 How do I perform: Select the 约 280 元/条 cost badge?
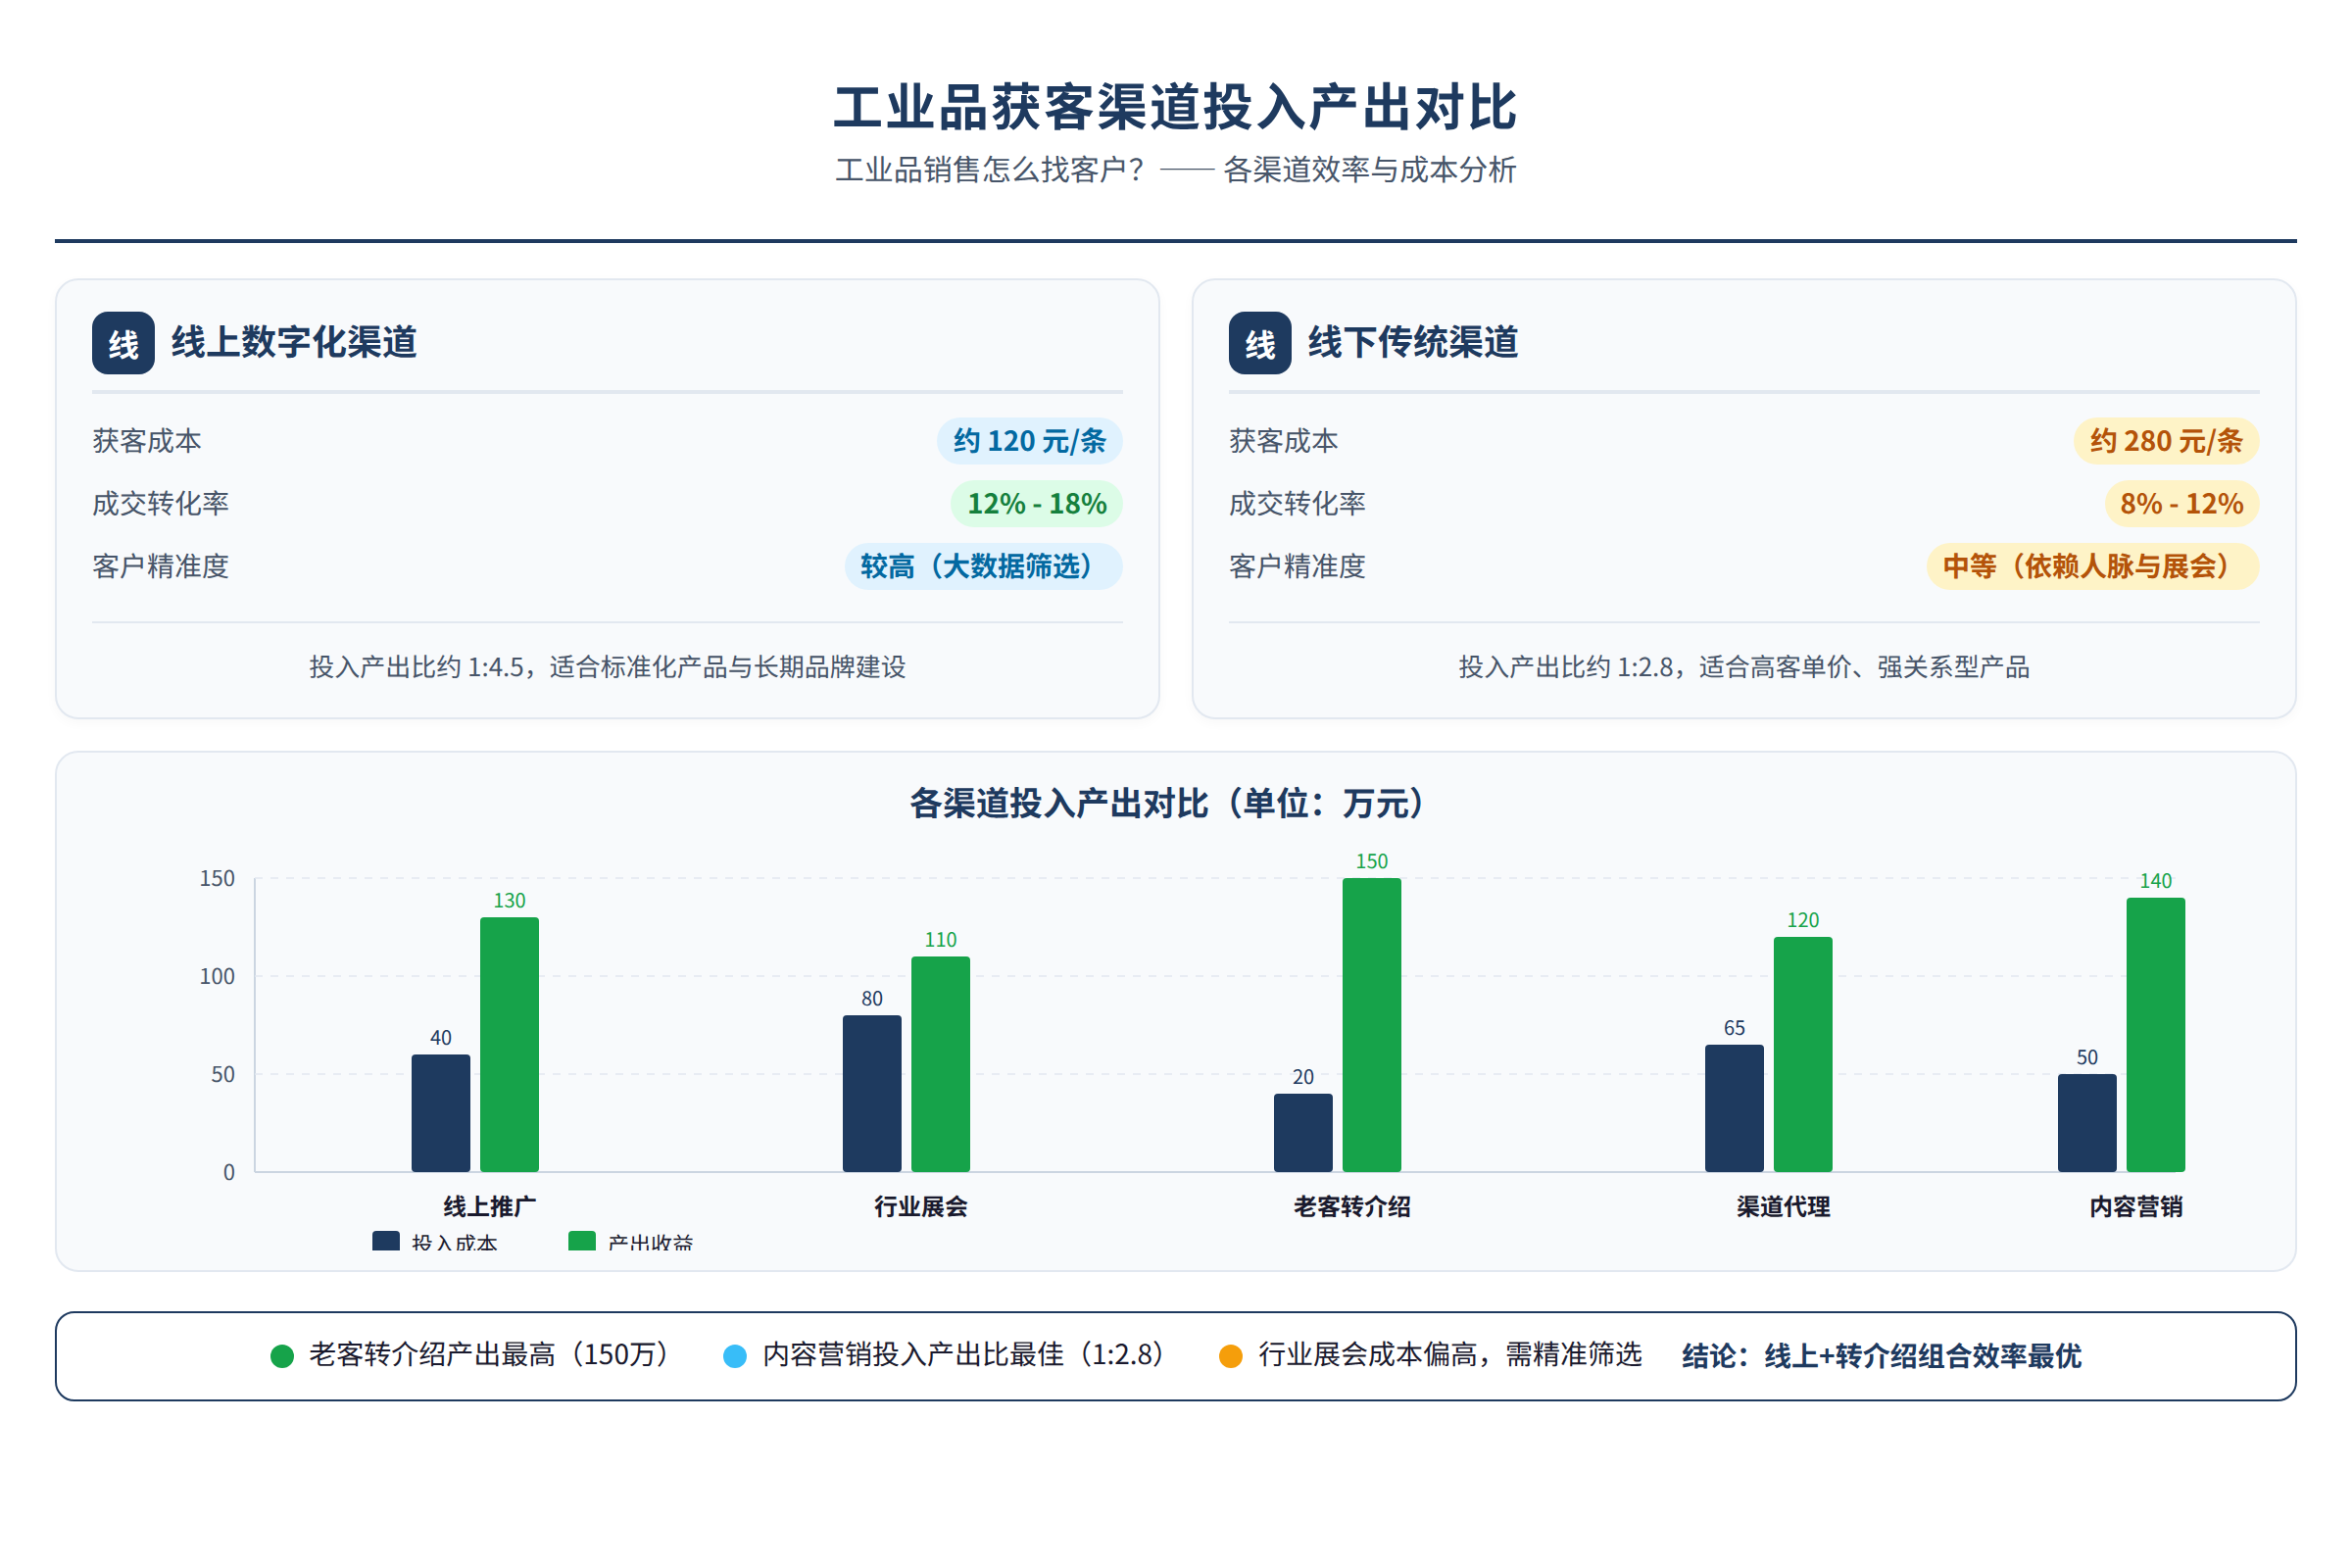[2167, 441]
